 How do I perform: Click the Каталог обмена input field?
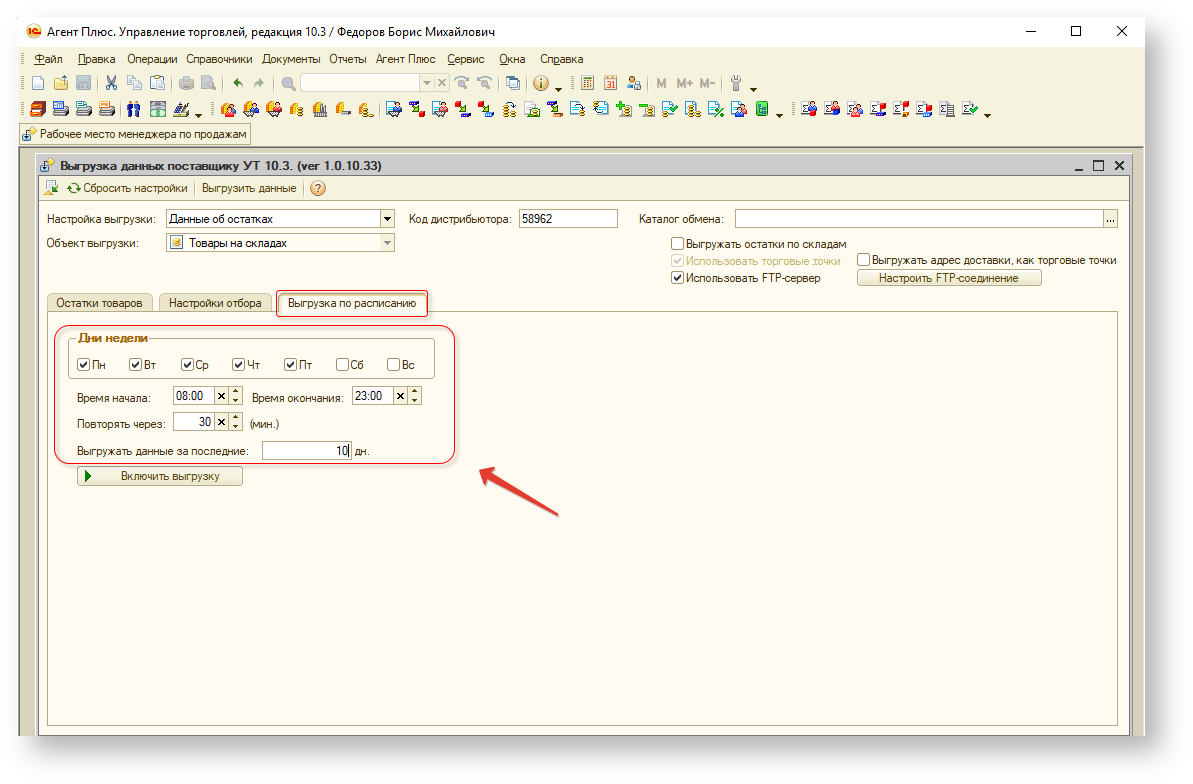[919, 219]
